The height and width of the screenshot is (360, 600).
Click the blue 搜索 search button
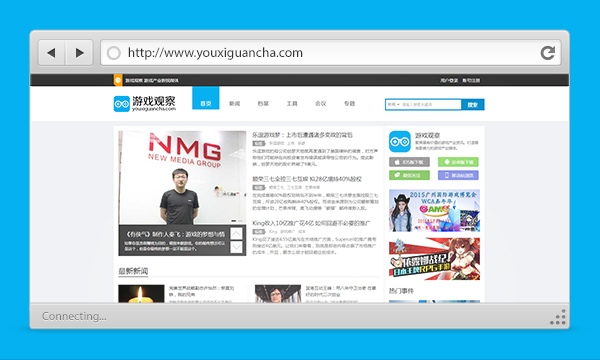pos(473,104)
